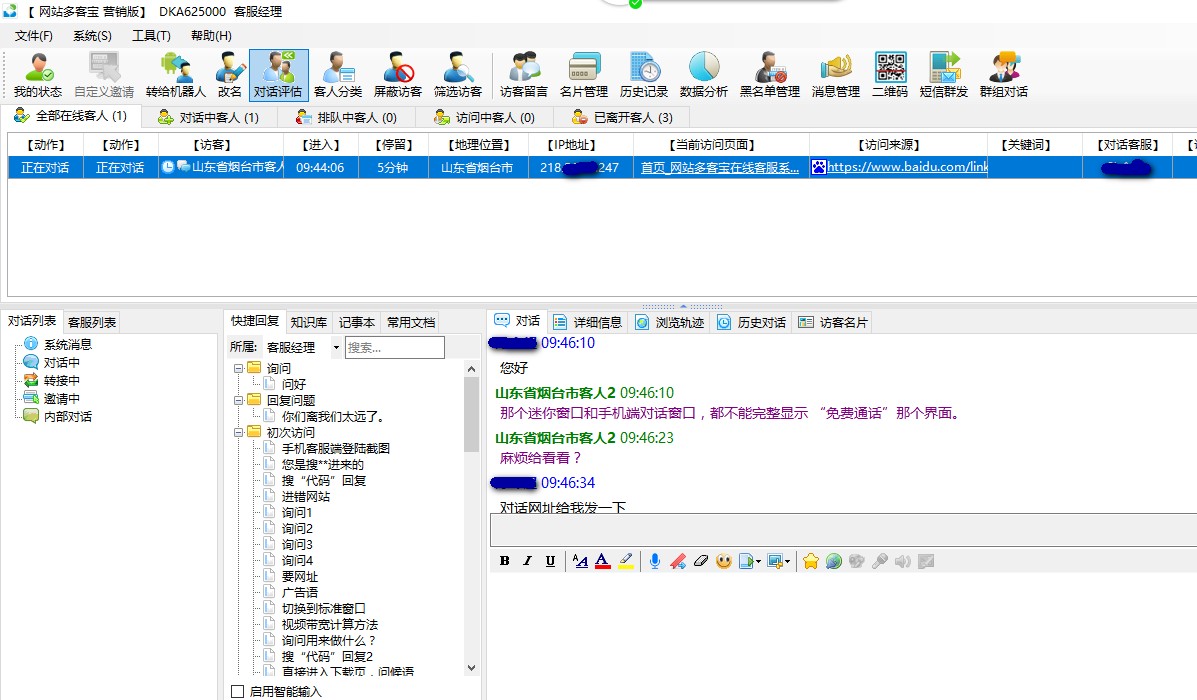
Task: Collapse the 回复问题 folder node
Action: 239,400
